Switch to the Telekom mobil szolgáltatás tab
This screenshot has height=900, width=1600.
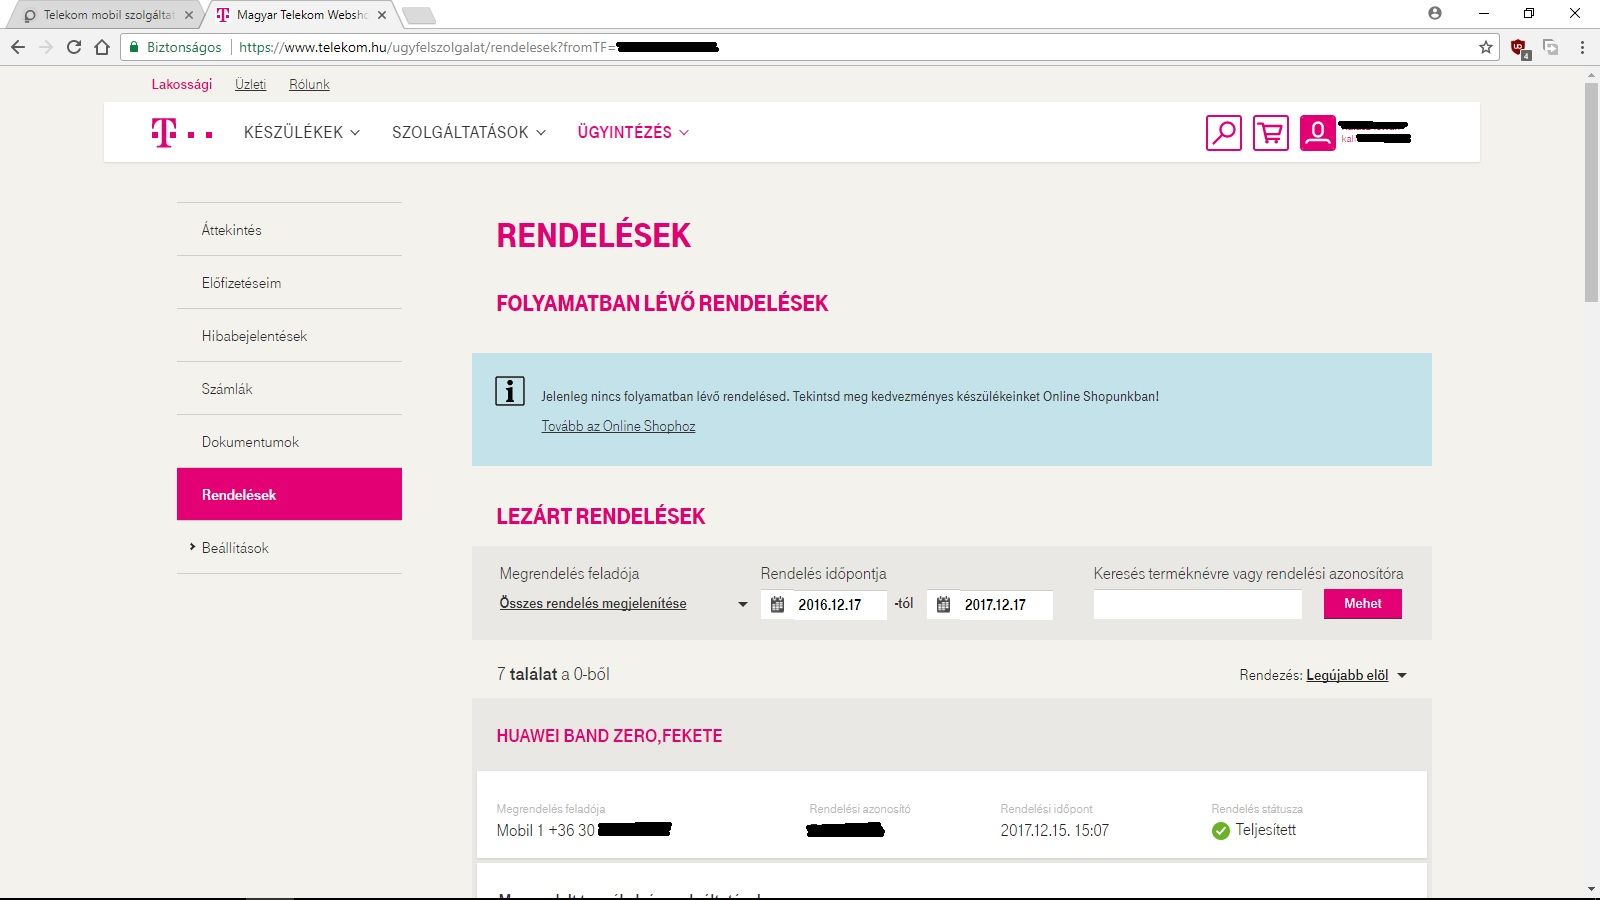[x=105, y=15]
